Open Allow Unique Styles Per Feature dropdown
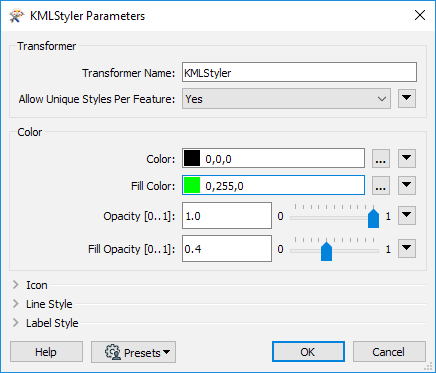 tap(286, 99)
